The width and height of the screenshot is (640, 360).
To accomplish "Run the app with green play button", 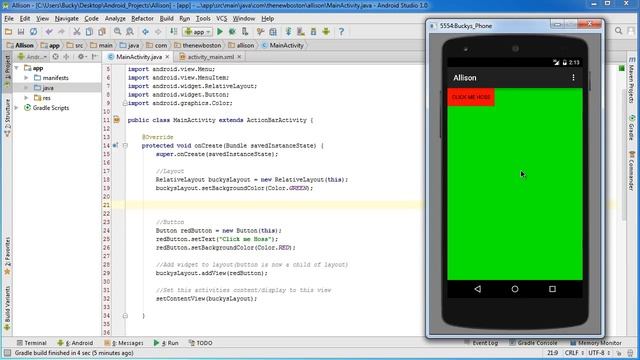I will [x=220, y=31].
